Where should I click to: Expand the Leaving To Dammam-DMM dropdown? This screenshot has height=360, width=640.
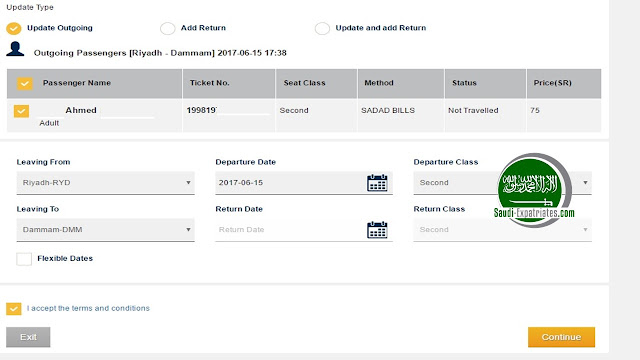(105, 230)
